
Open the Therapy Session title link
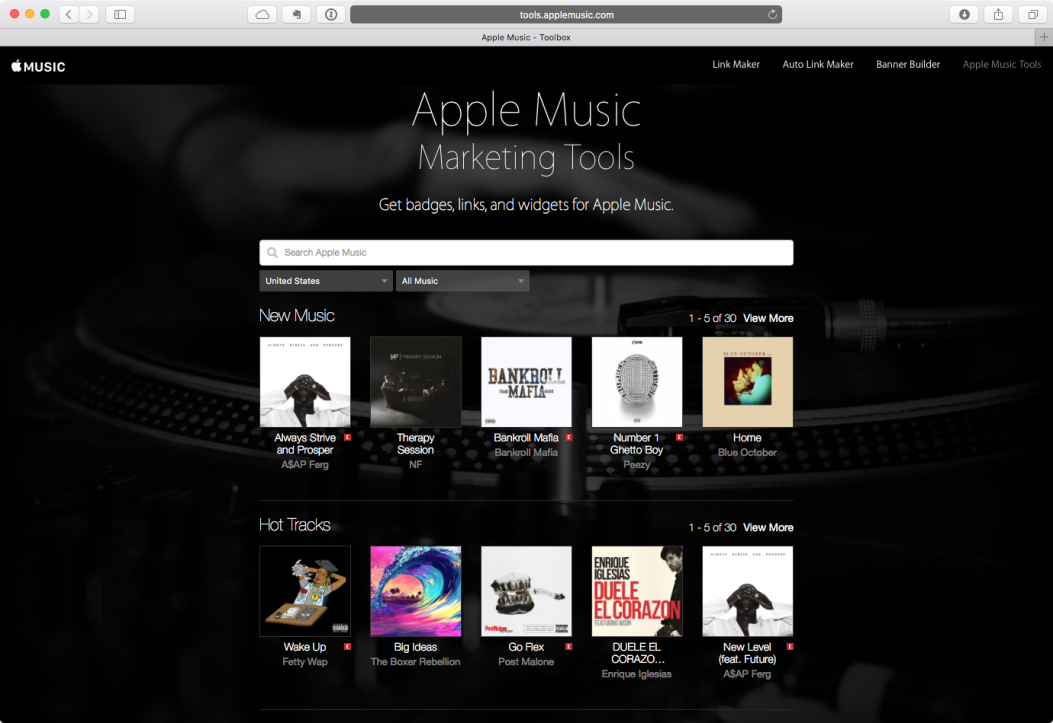[415, 444]
